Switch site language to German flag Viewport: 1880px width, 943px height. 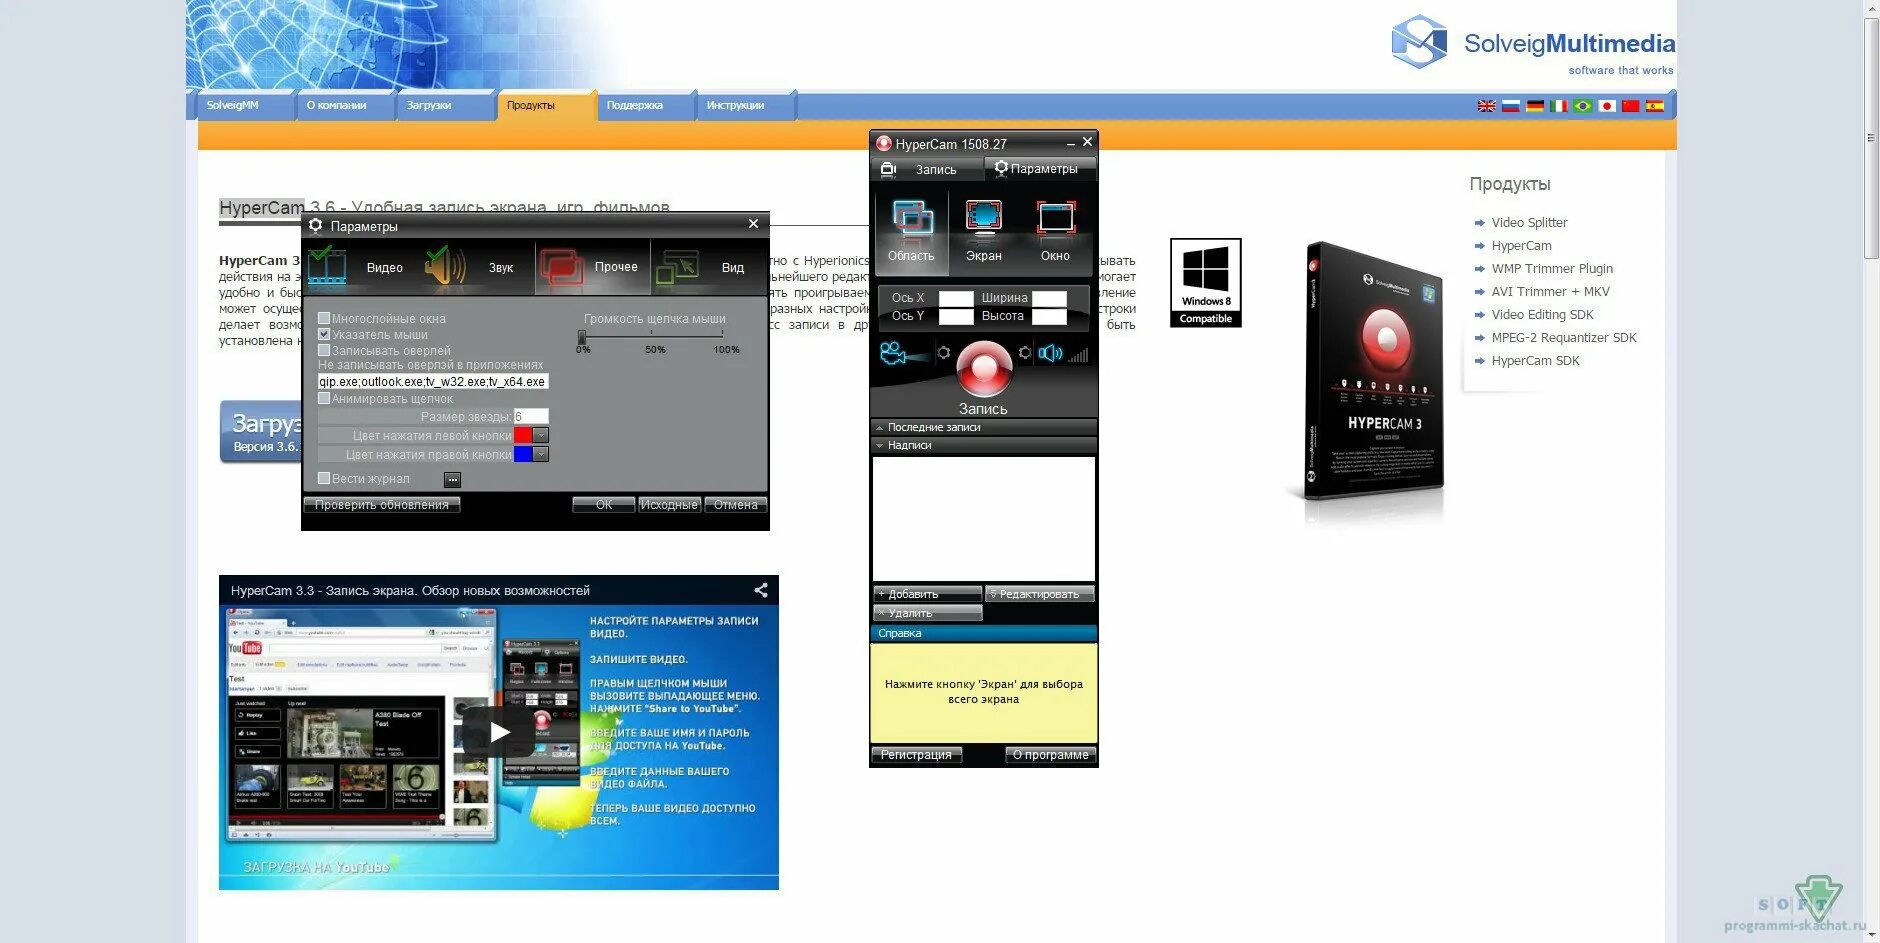pos(1535,106)
